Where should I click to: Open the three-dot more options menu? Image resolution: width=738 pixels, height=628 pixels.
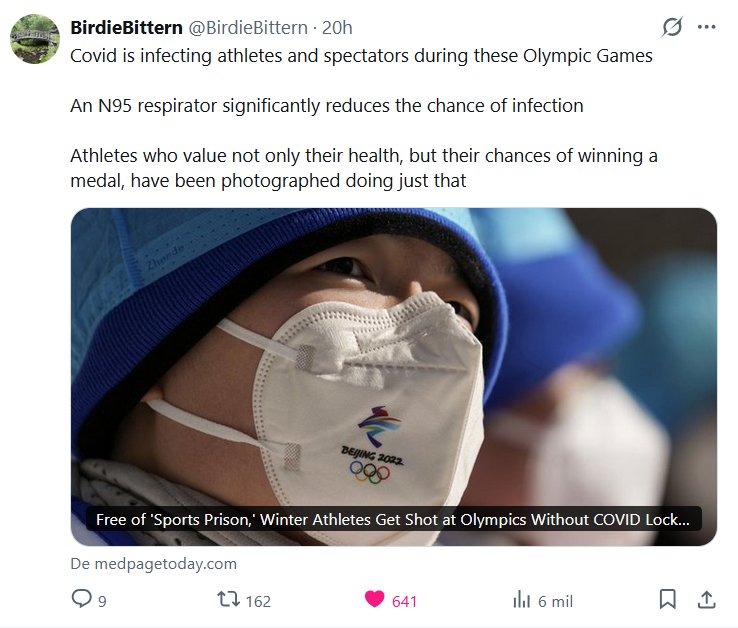pyautogui.click(x=706, y=27)
